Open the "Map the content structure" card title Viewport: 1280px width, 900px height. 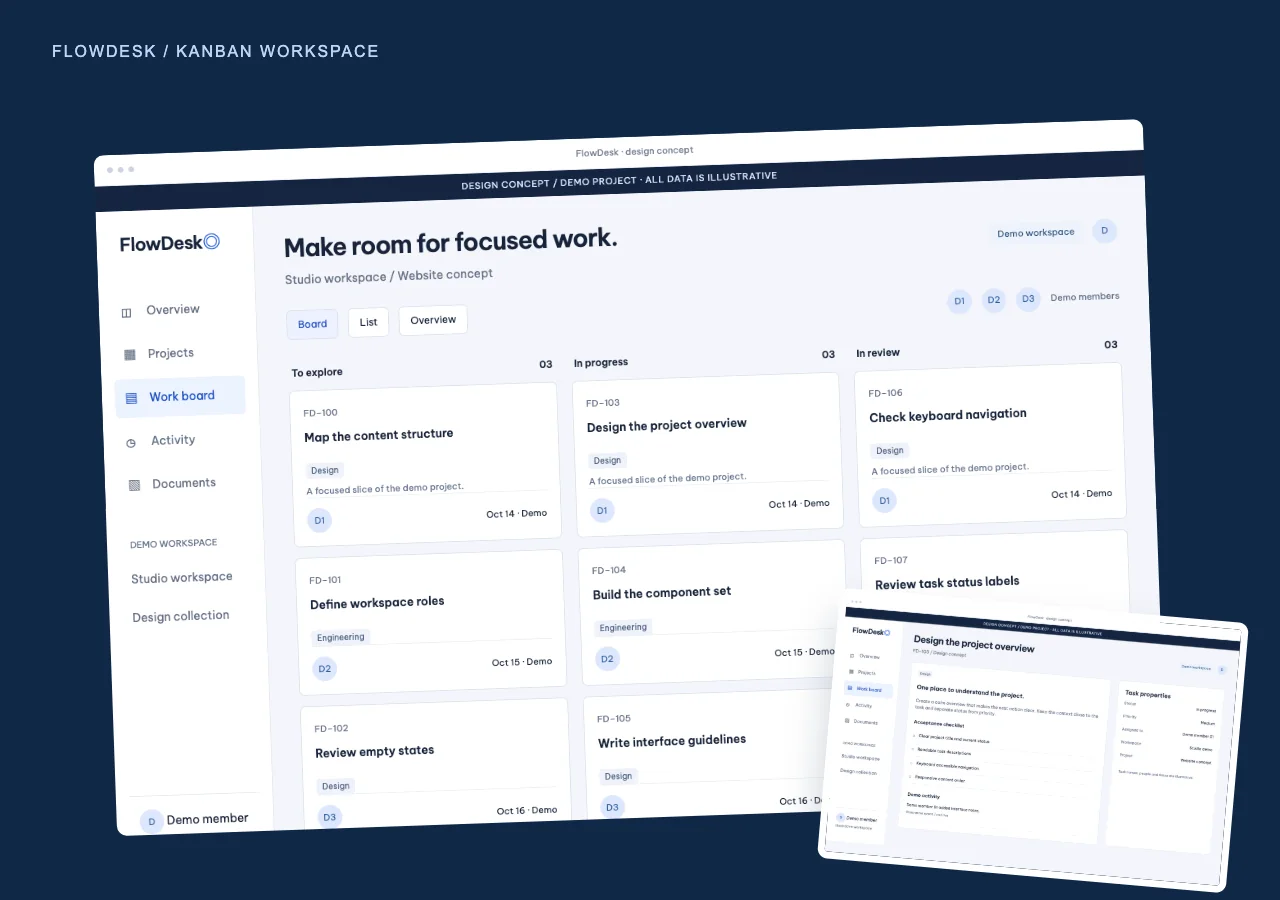click(379, 435)
